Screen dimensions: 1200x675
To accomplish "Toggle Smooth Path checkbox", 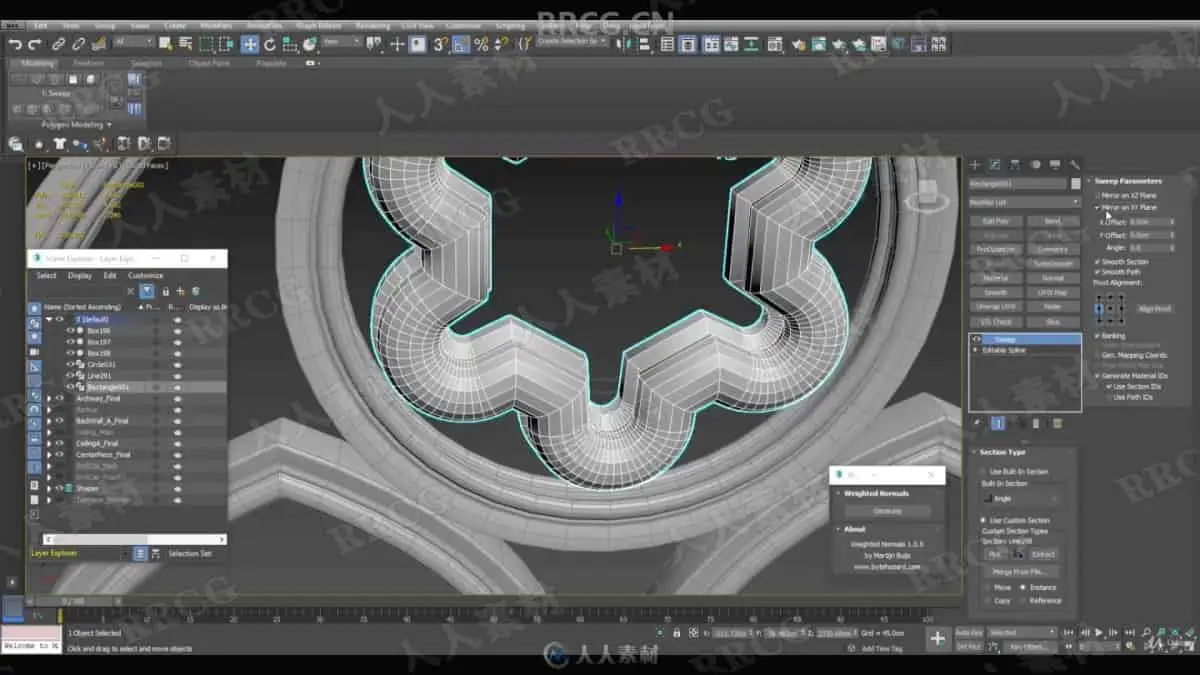I will (x=1097, y=271).
